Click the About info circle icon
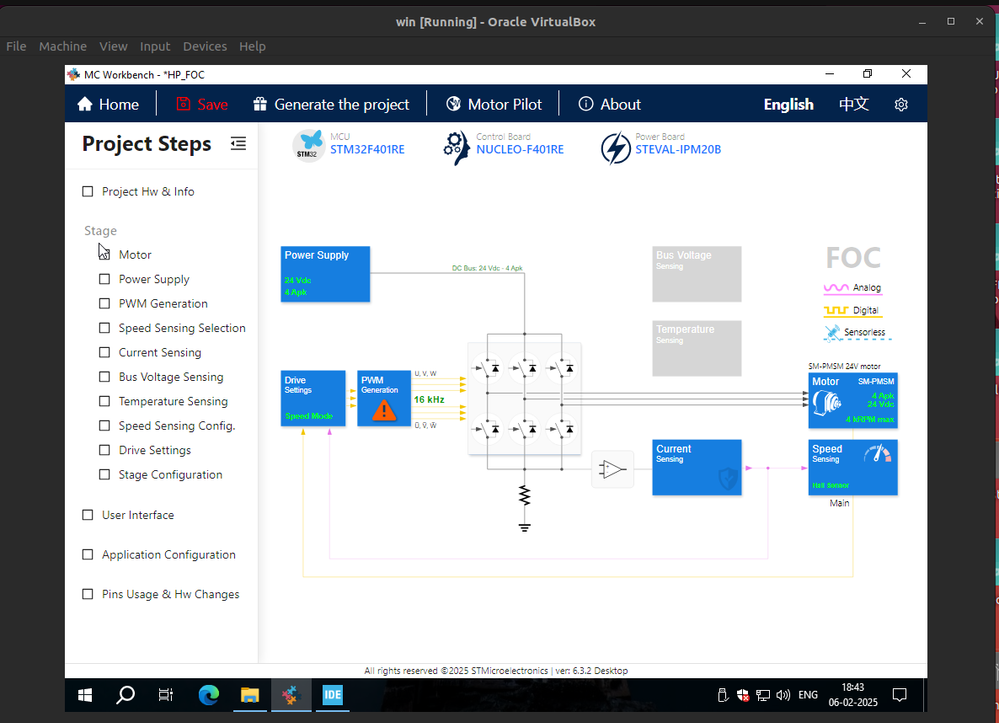Viewport: 999px width, 723px height. click(586, 104)
